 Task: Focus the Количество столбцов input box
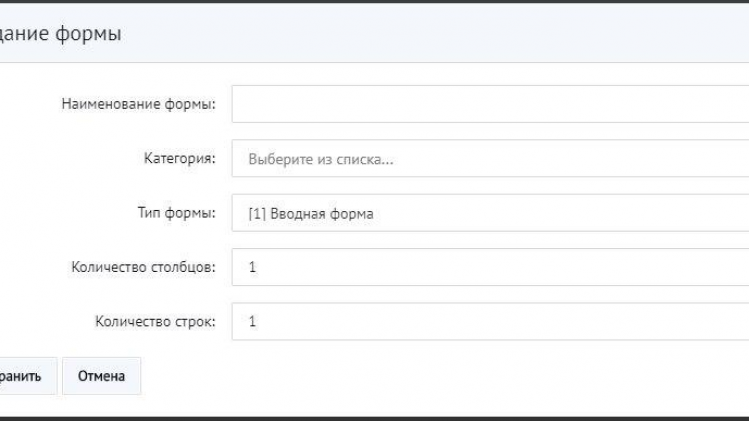(x=490, y=267)
